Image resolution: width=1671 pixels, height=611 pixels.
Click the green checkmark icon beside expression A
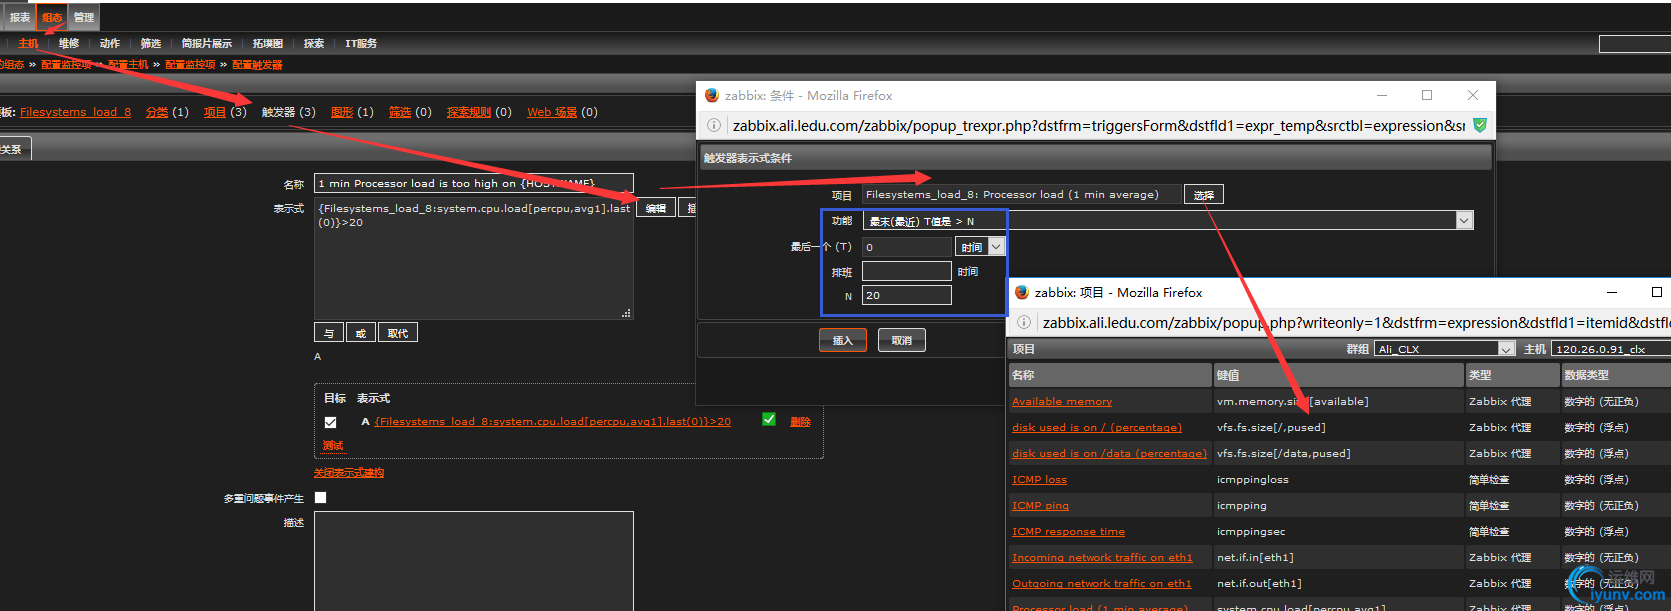(x=769, y=419)
